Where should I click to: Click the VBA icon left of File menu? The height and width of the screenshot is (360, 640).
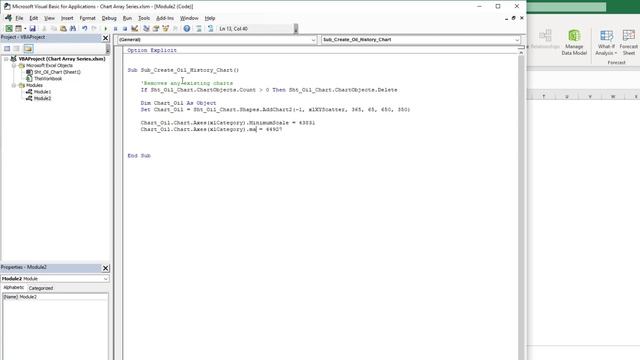click(x=8, y=18)
